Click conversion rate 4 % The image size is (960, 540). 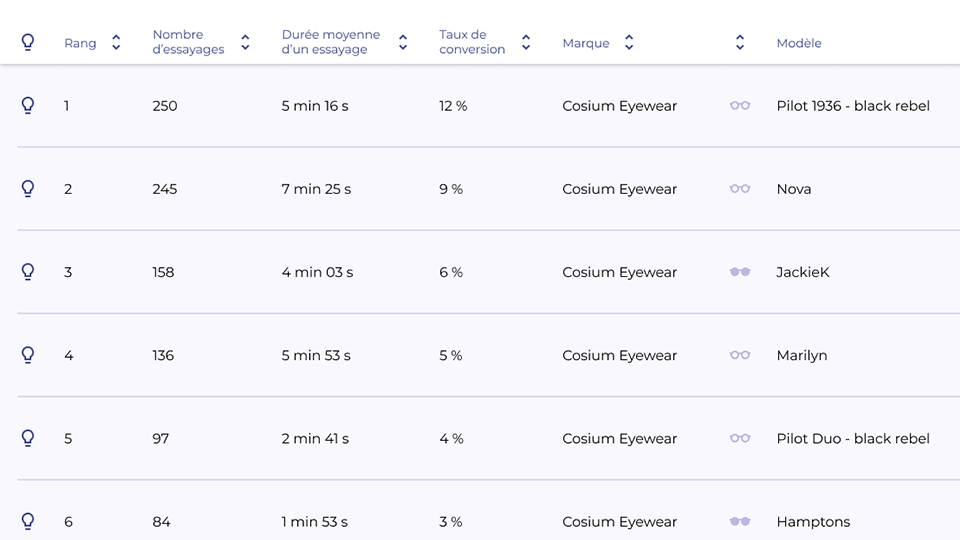[x=451, y=439]
